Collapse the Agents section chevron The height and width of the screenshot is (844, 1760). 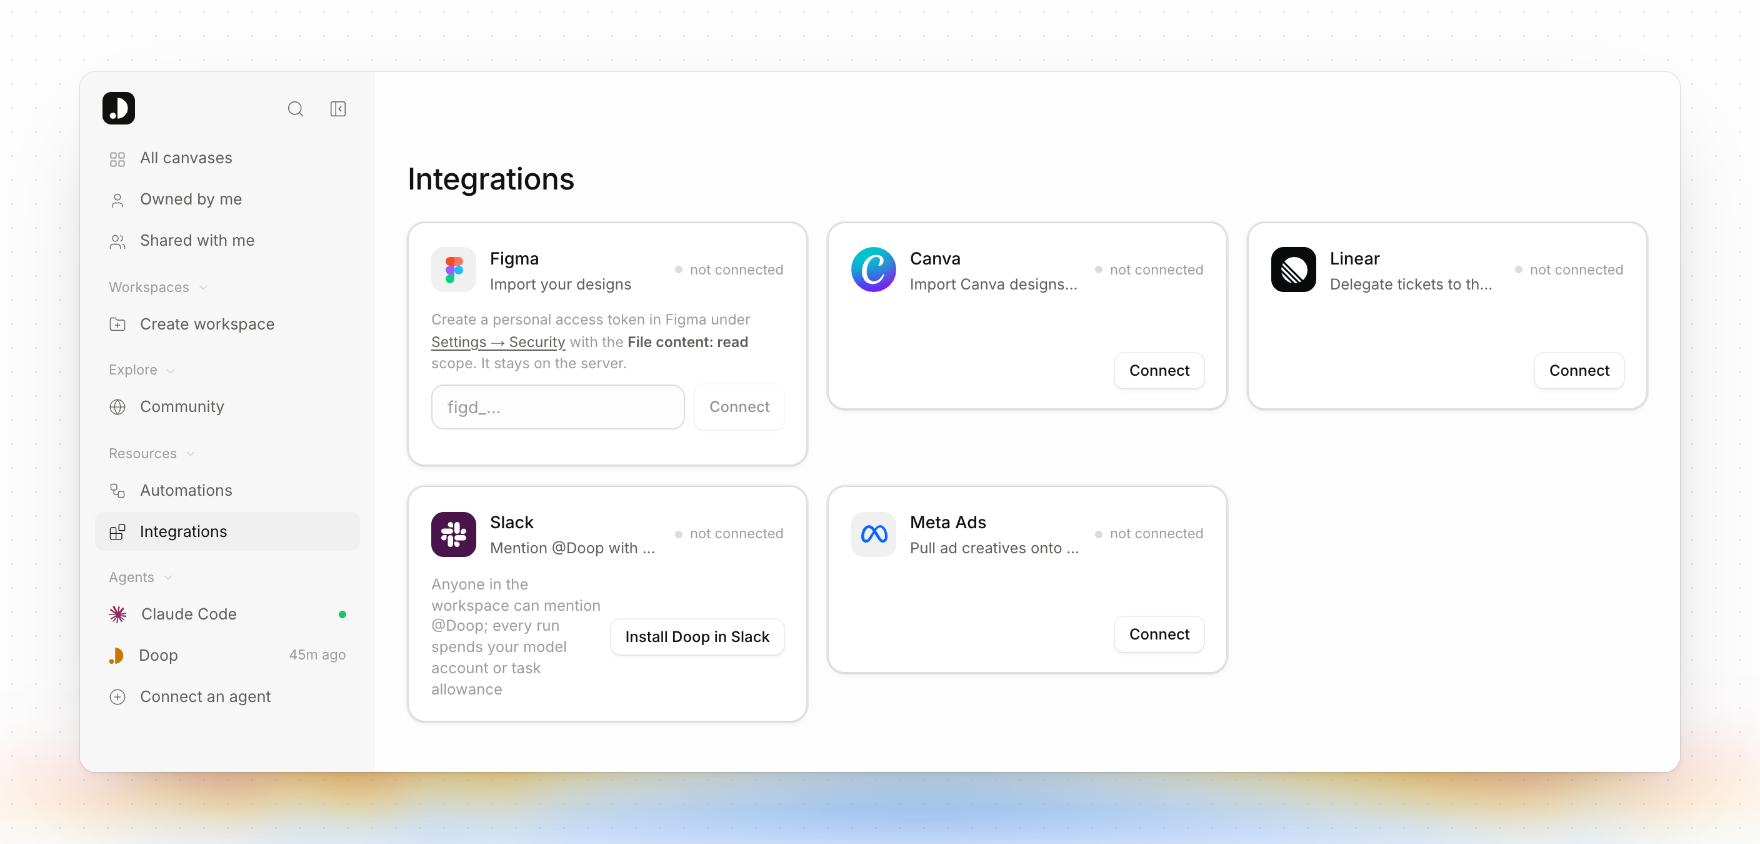(x=168, y=578)
